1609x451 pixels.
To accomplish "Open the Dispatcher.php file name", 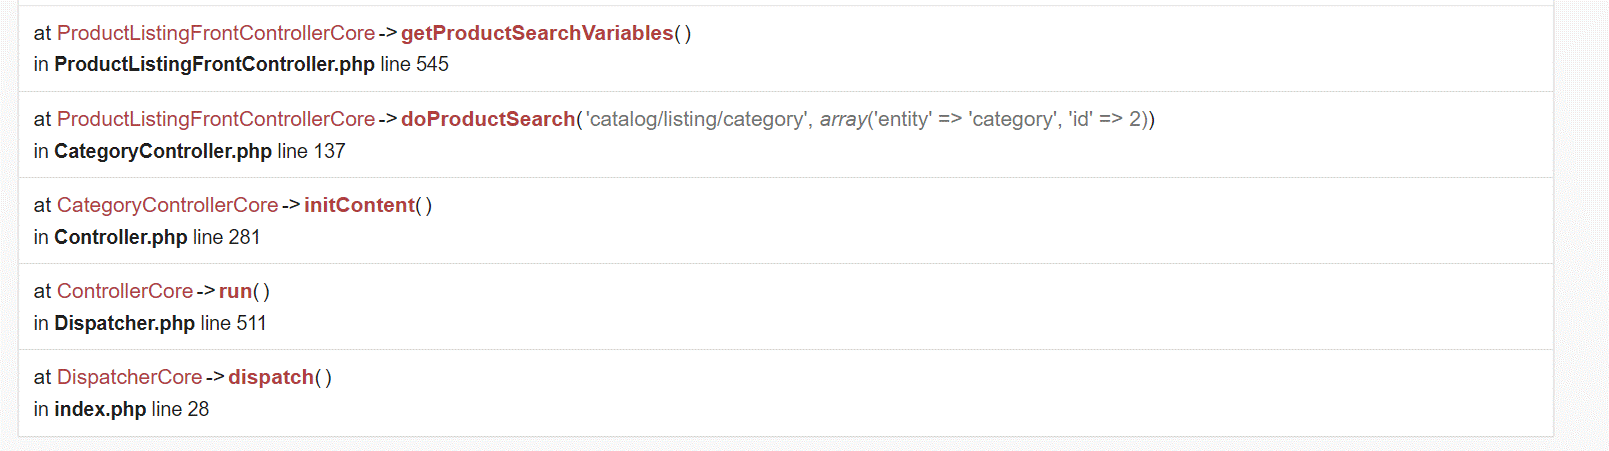I will click(124, 323).
